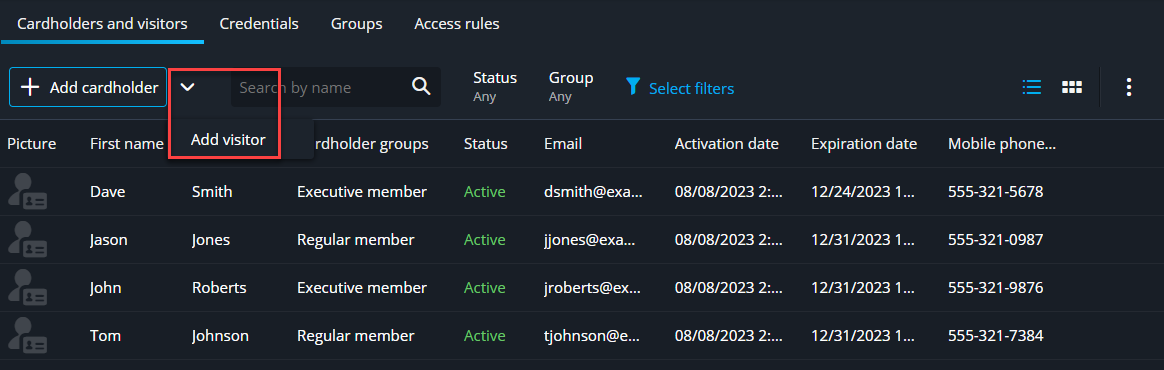The image size is (1164, 370).
Task: Open the Group filter dropdown
Action: point(571,87)
